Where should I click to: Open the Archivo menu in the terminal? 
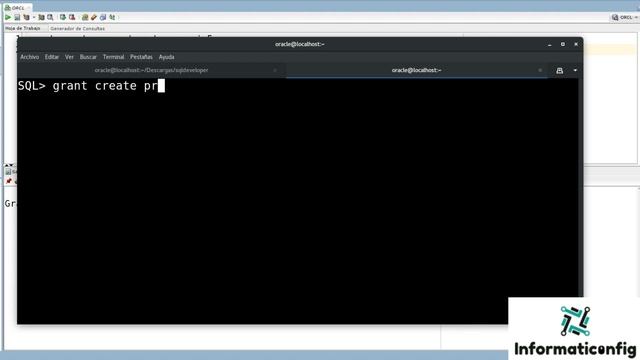[29, 57]
